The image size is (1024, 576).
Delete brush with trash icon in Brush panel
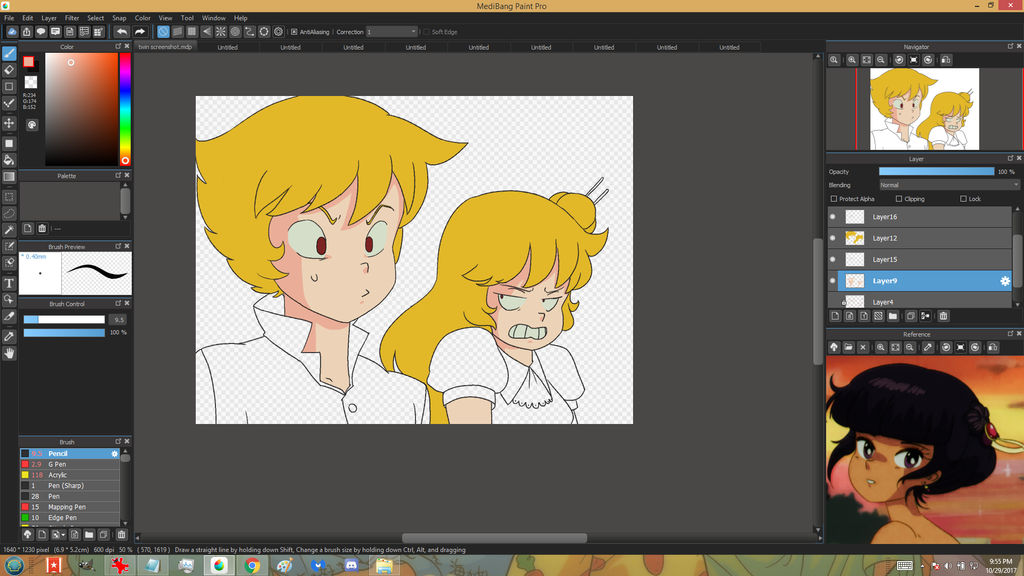tap(121, 535)
